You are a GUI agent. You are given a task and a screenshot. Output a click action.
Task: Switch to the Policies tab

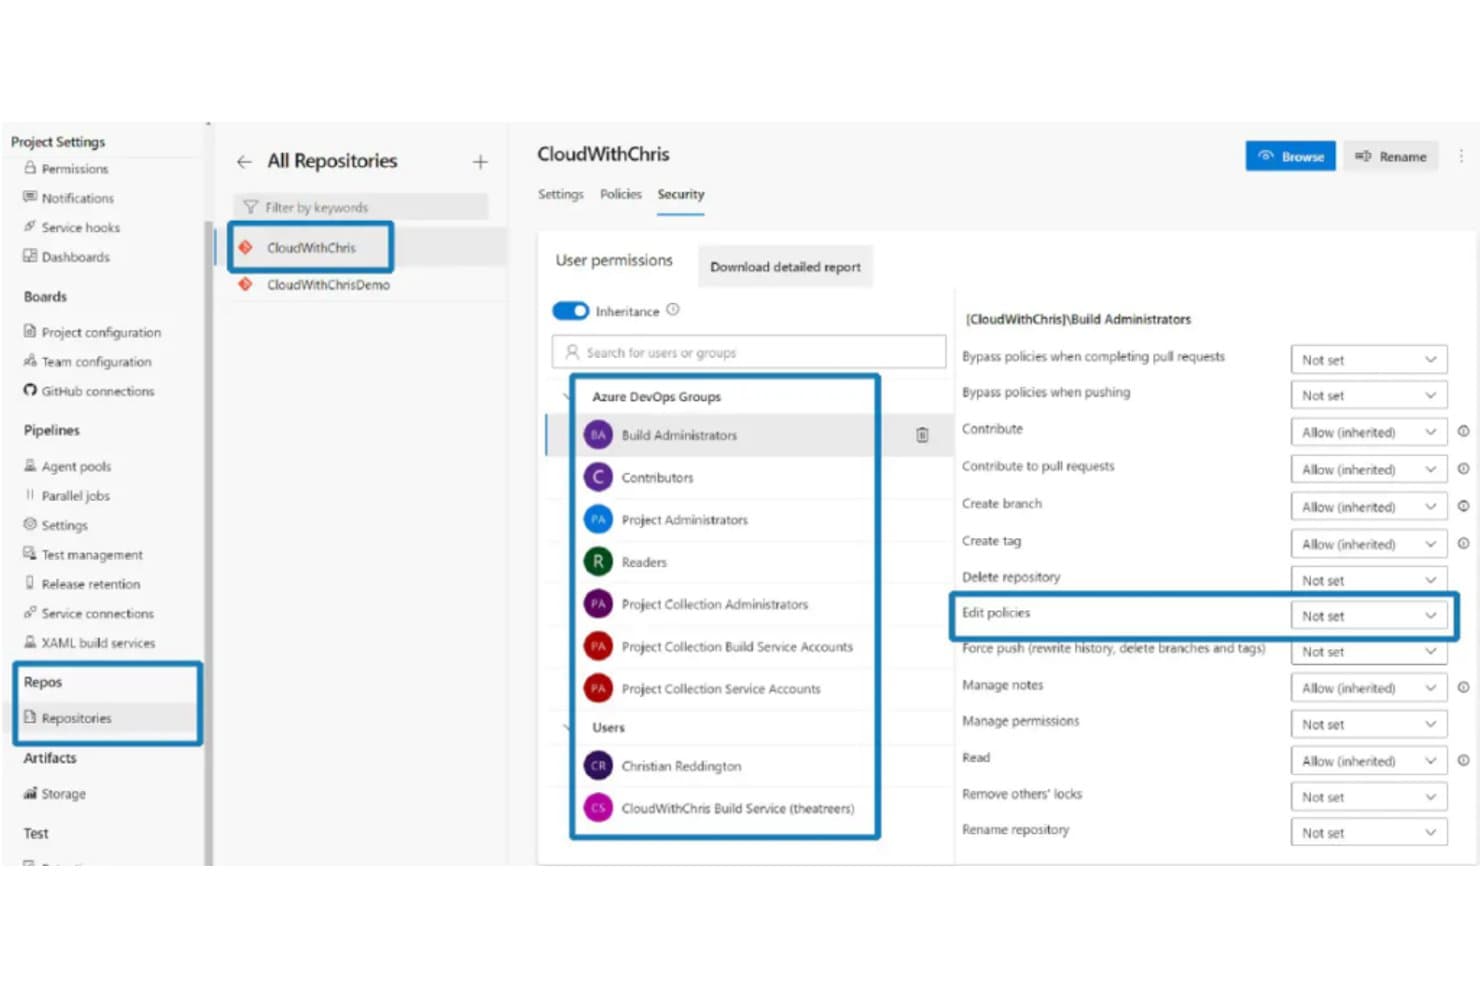click(x=620, y=194)
